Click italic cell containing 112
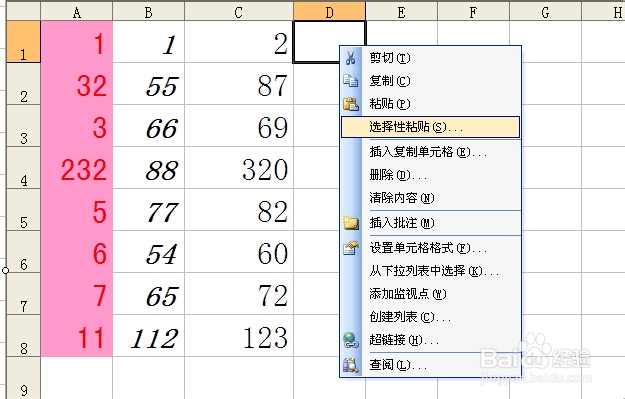 click(149, 336)
